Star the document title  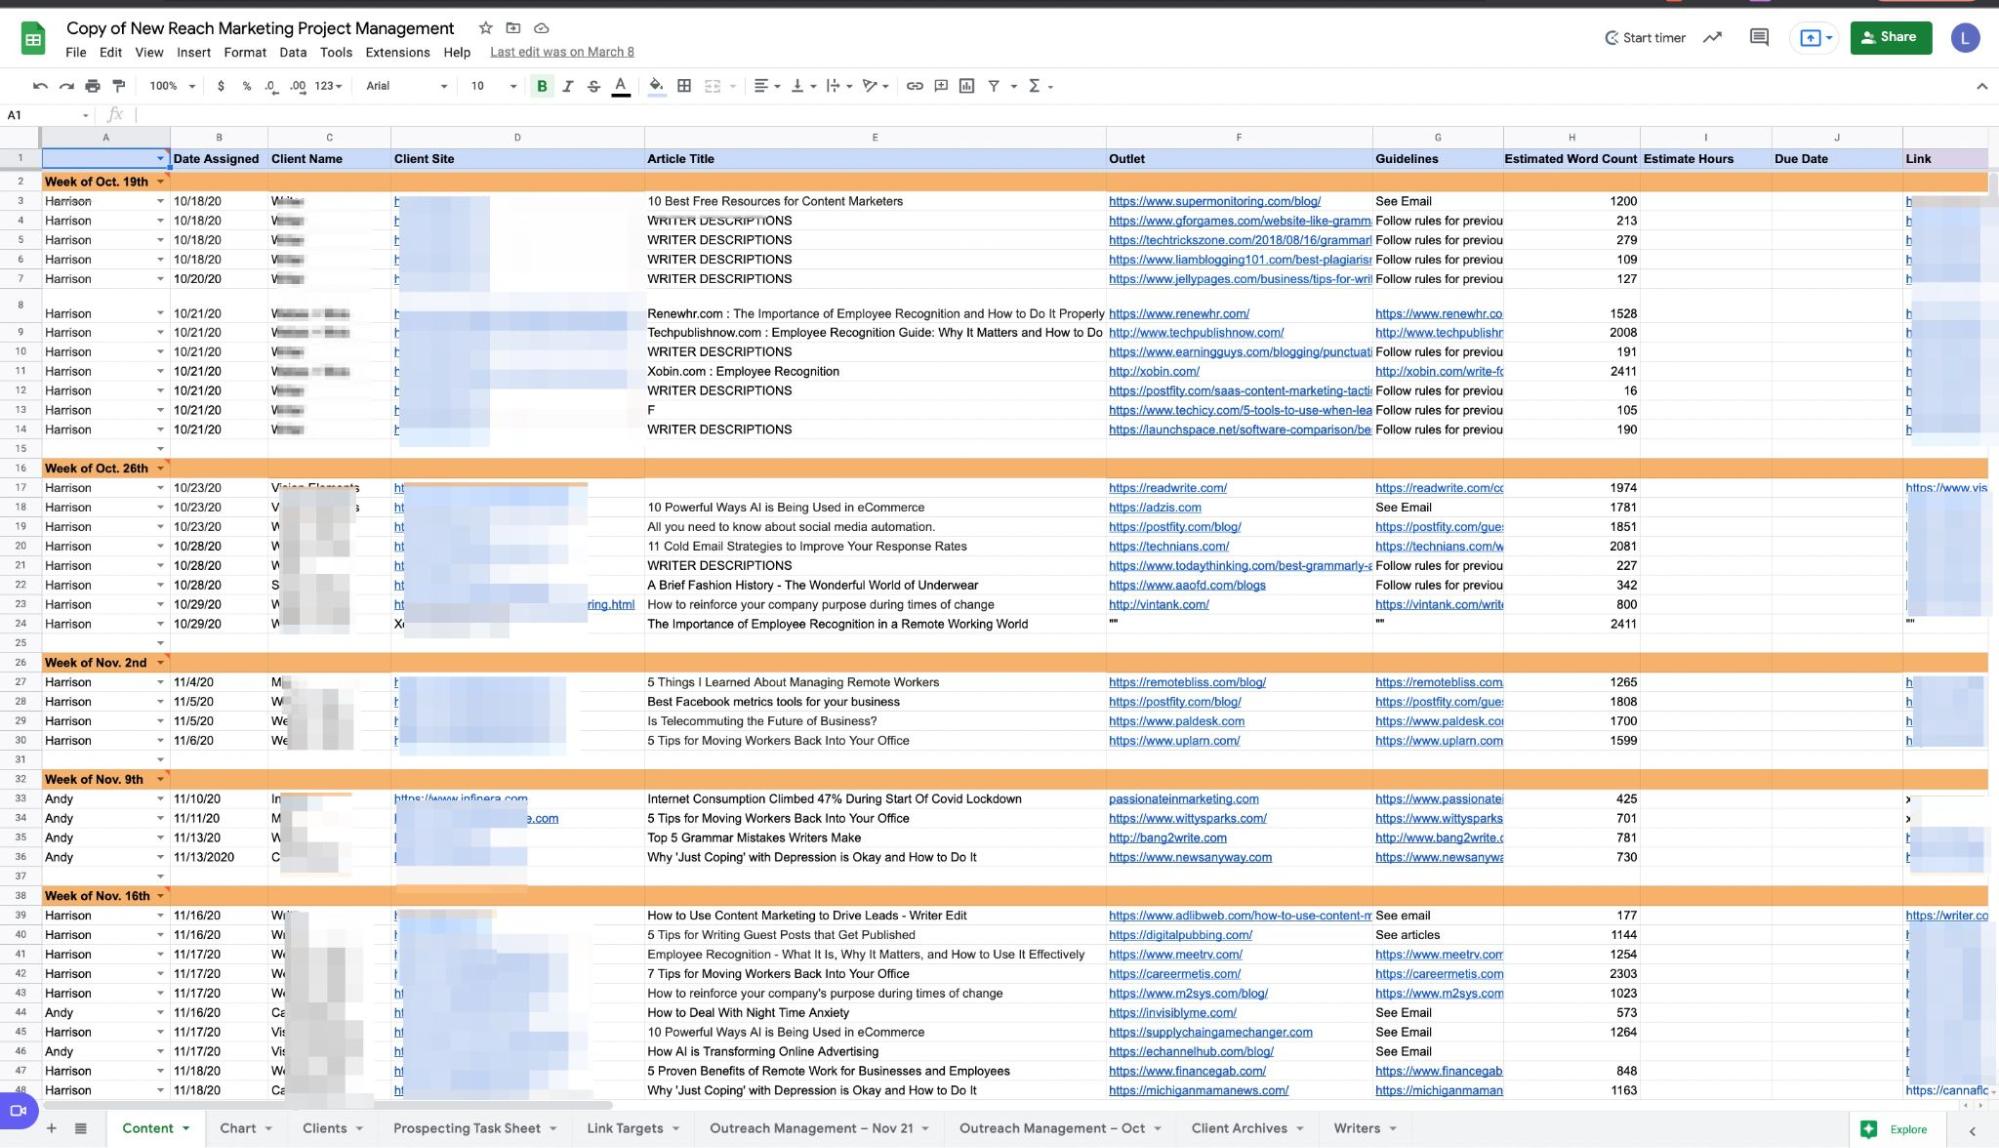pos(485,28)
